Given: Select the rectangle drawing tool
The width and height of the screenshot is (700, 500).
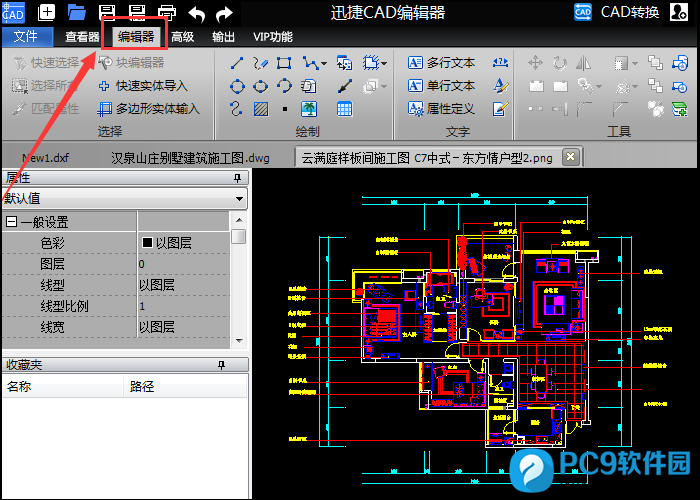Looking at the screenshot, I should tap(284, 63).
